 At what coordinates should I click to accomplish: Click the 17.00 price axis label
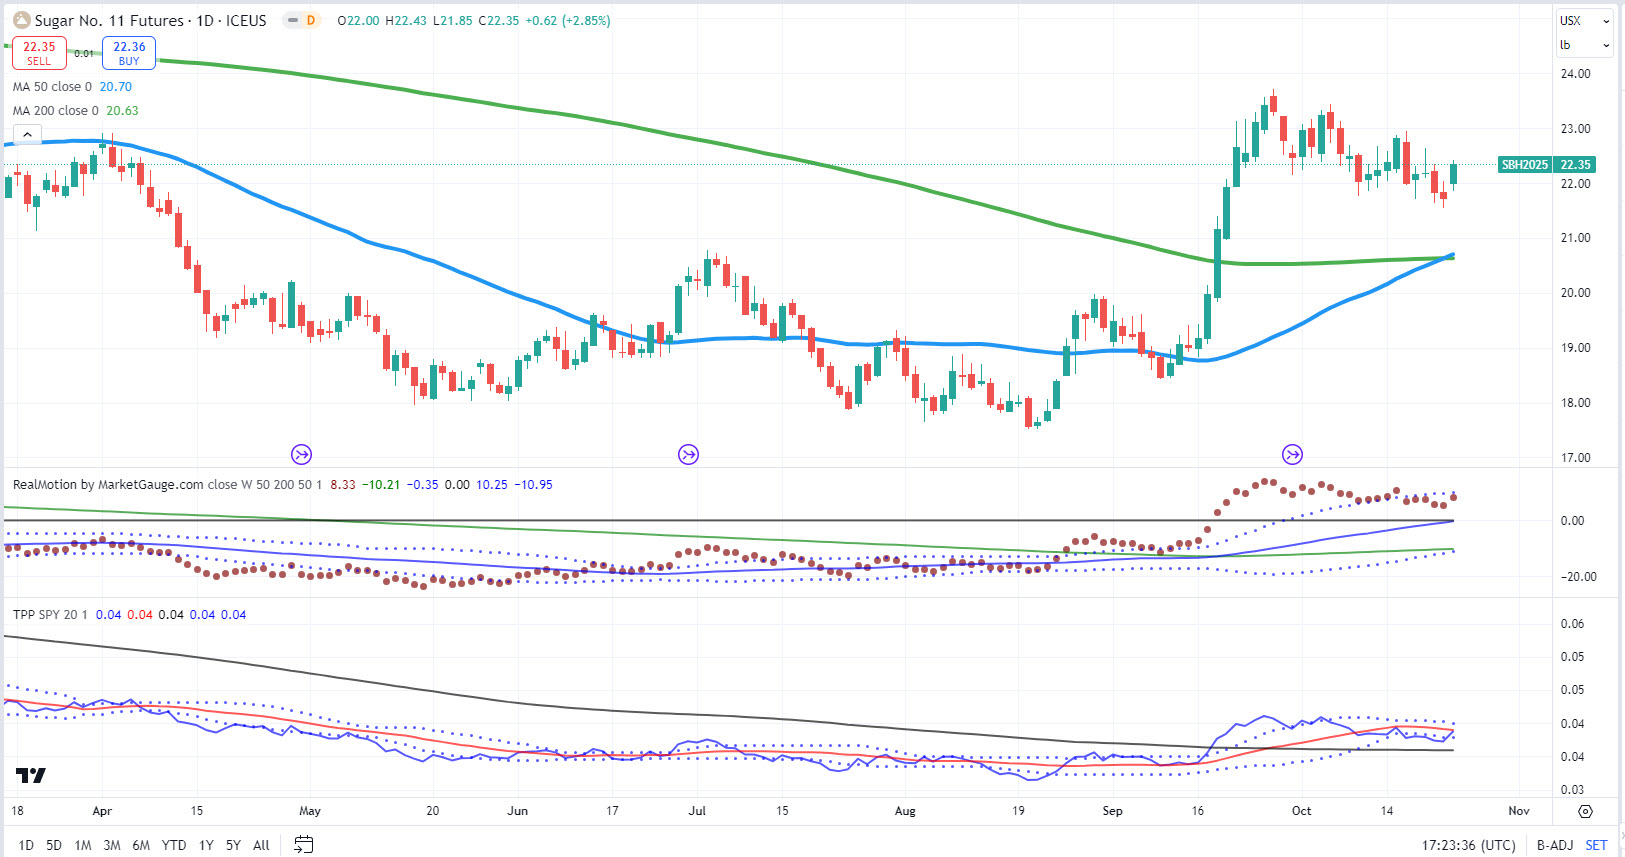coord(1575,458)
